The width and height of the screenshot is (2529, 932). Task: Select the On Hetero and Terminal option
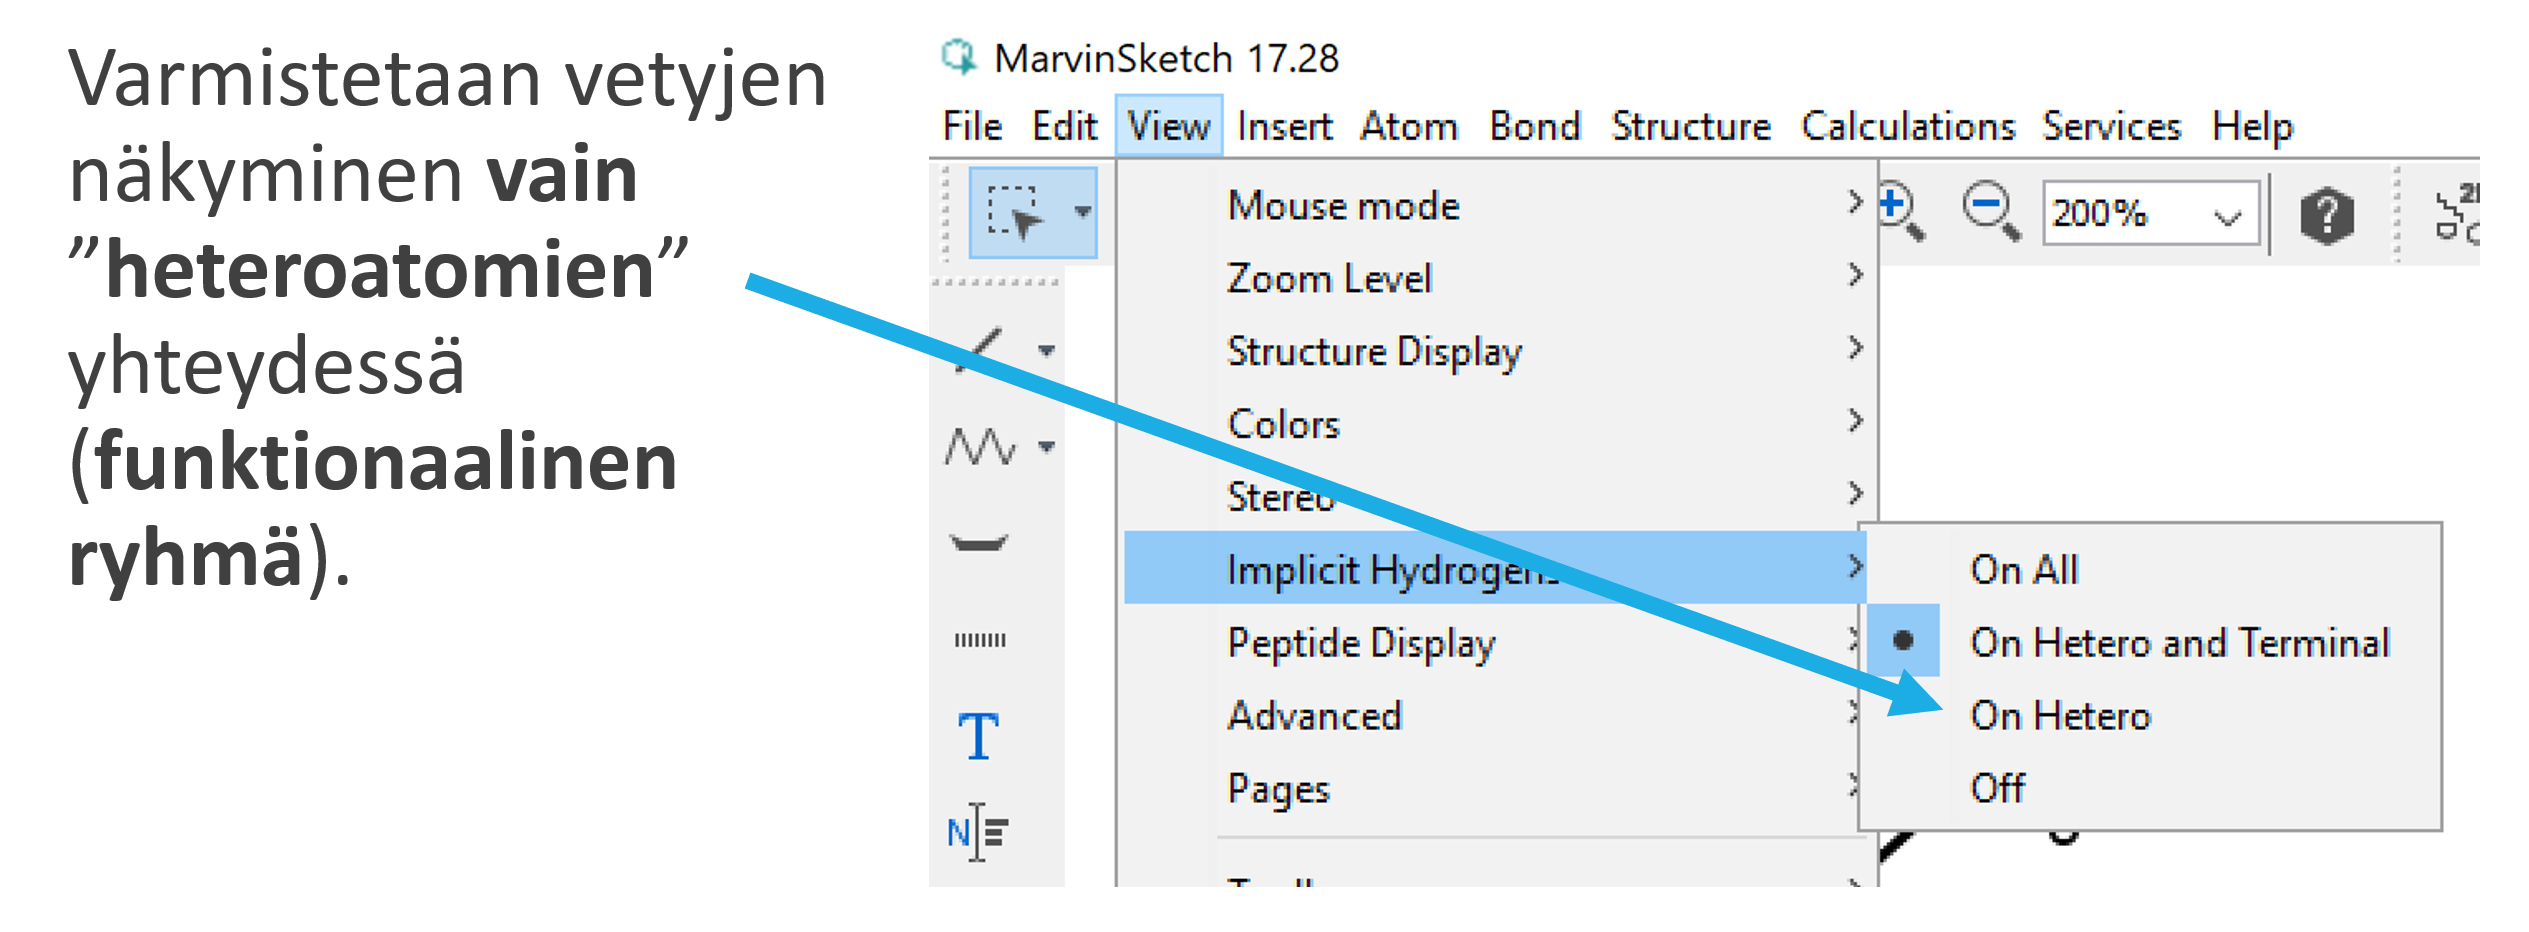pyautogui.click(x=2179, y=643)
